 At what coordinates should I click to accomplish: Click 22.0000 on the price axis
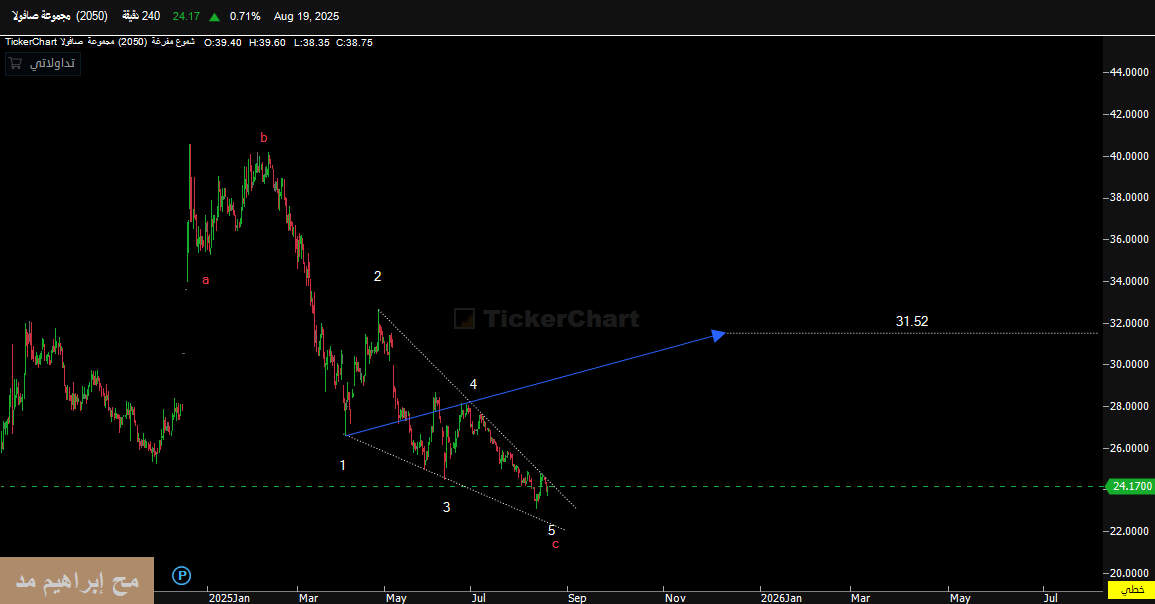pos(1129,531)
